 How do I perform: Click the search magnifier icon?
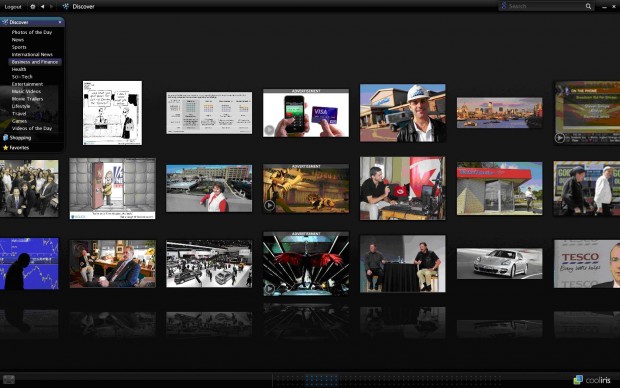pos(588,6)
